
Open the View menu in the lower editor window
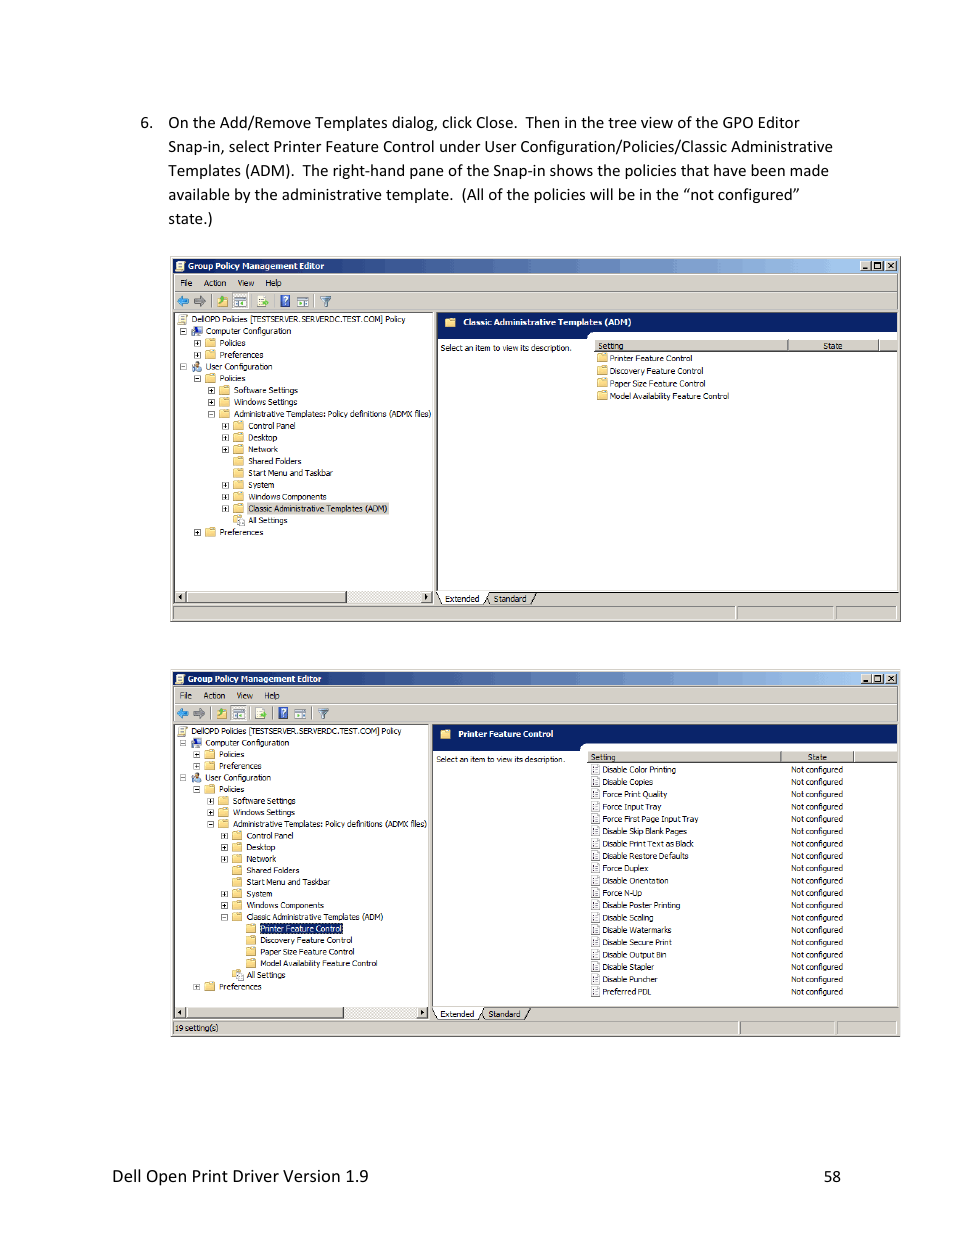click(x=245, y=695)
